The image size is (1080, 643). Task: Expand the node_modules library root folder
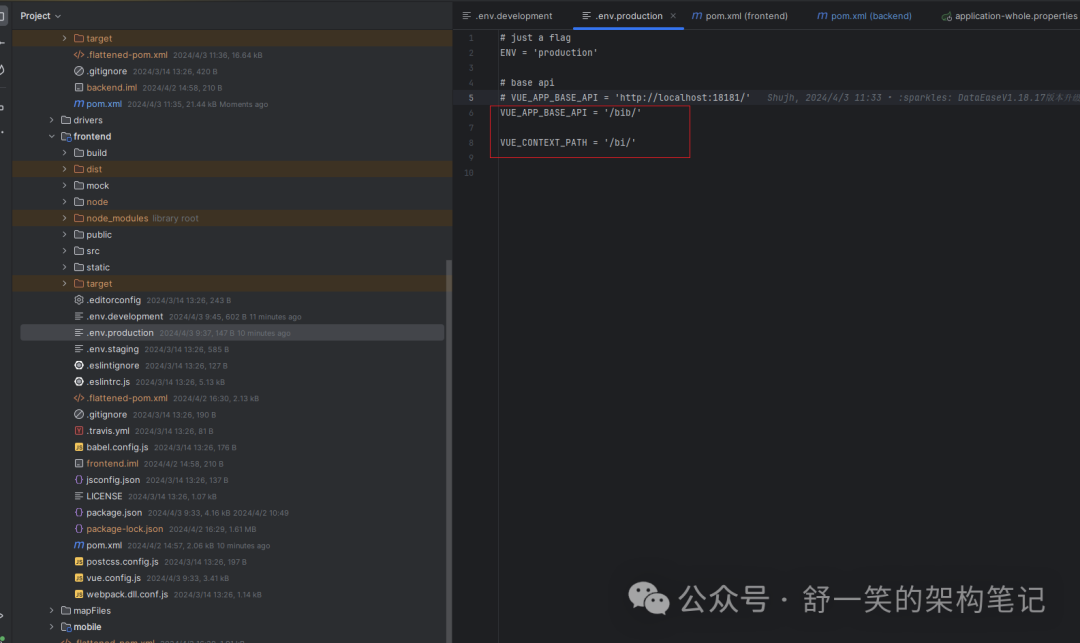click(65, 218)
